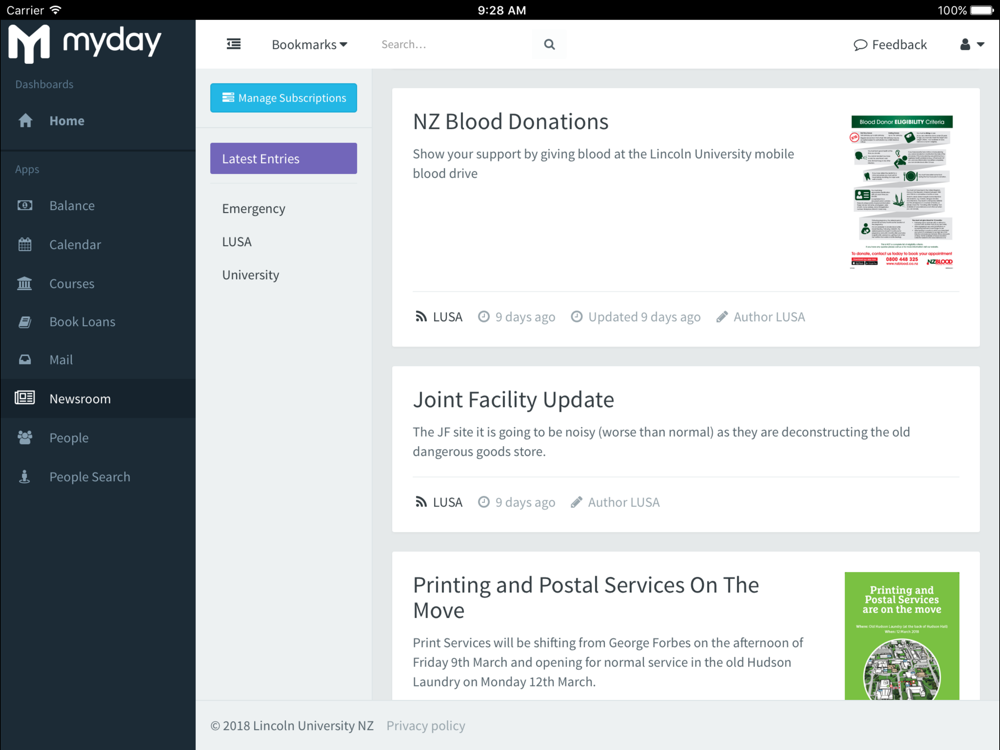The height and width of the screenshot is (750, 1000).
Task: Click the blood donor eligibility thumbnail
Action: [x=902, y=191]
